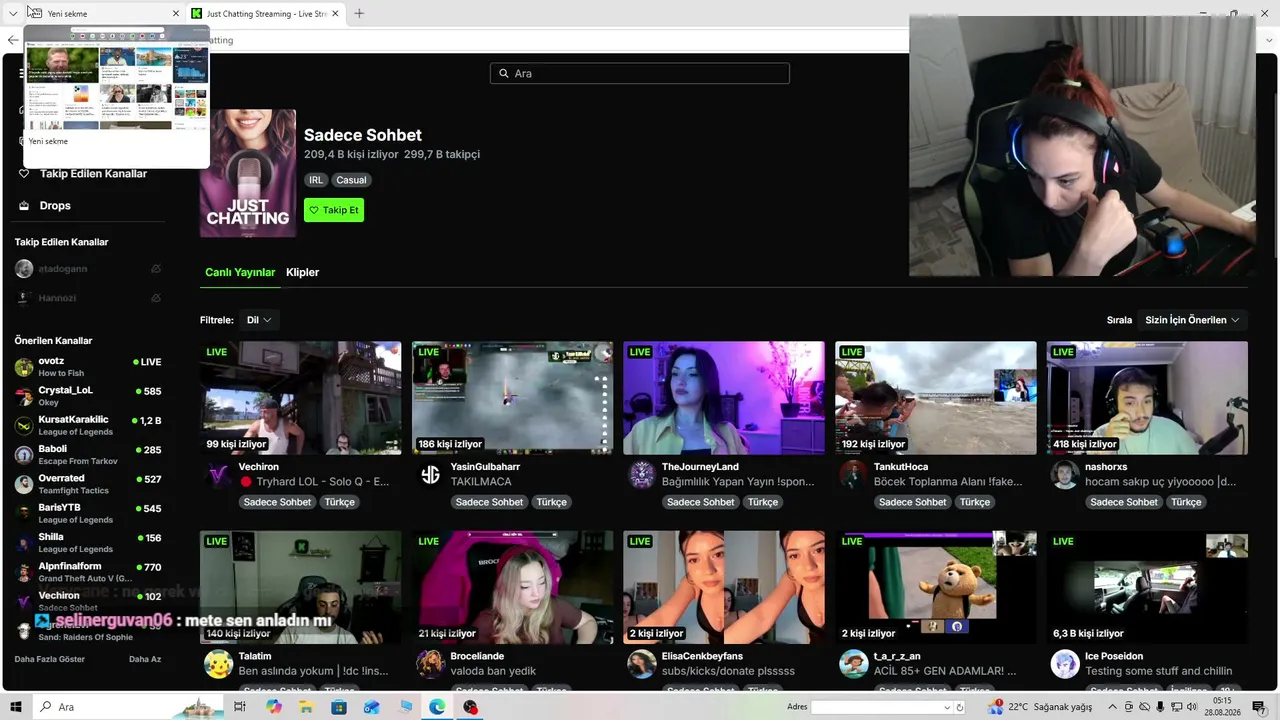The width and height of the screenshot is (1280, 720).
Task: Open the Dil language filter dropdown
Action: tap(258, 320)
